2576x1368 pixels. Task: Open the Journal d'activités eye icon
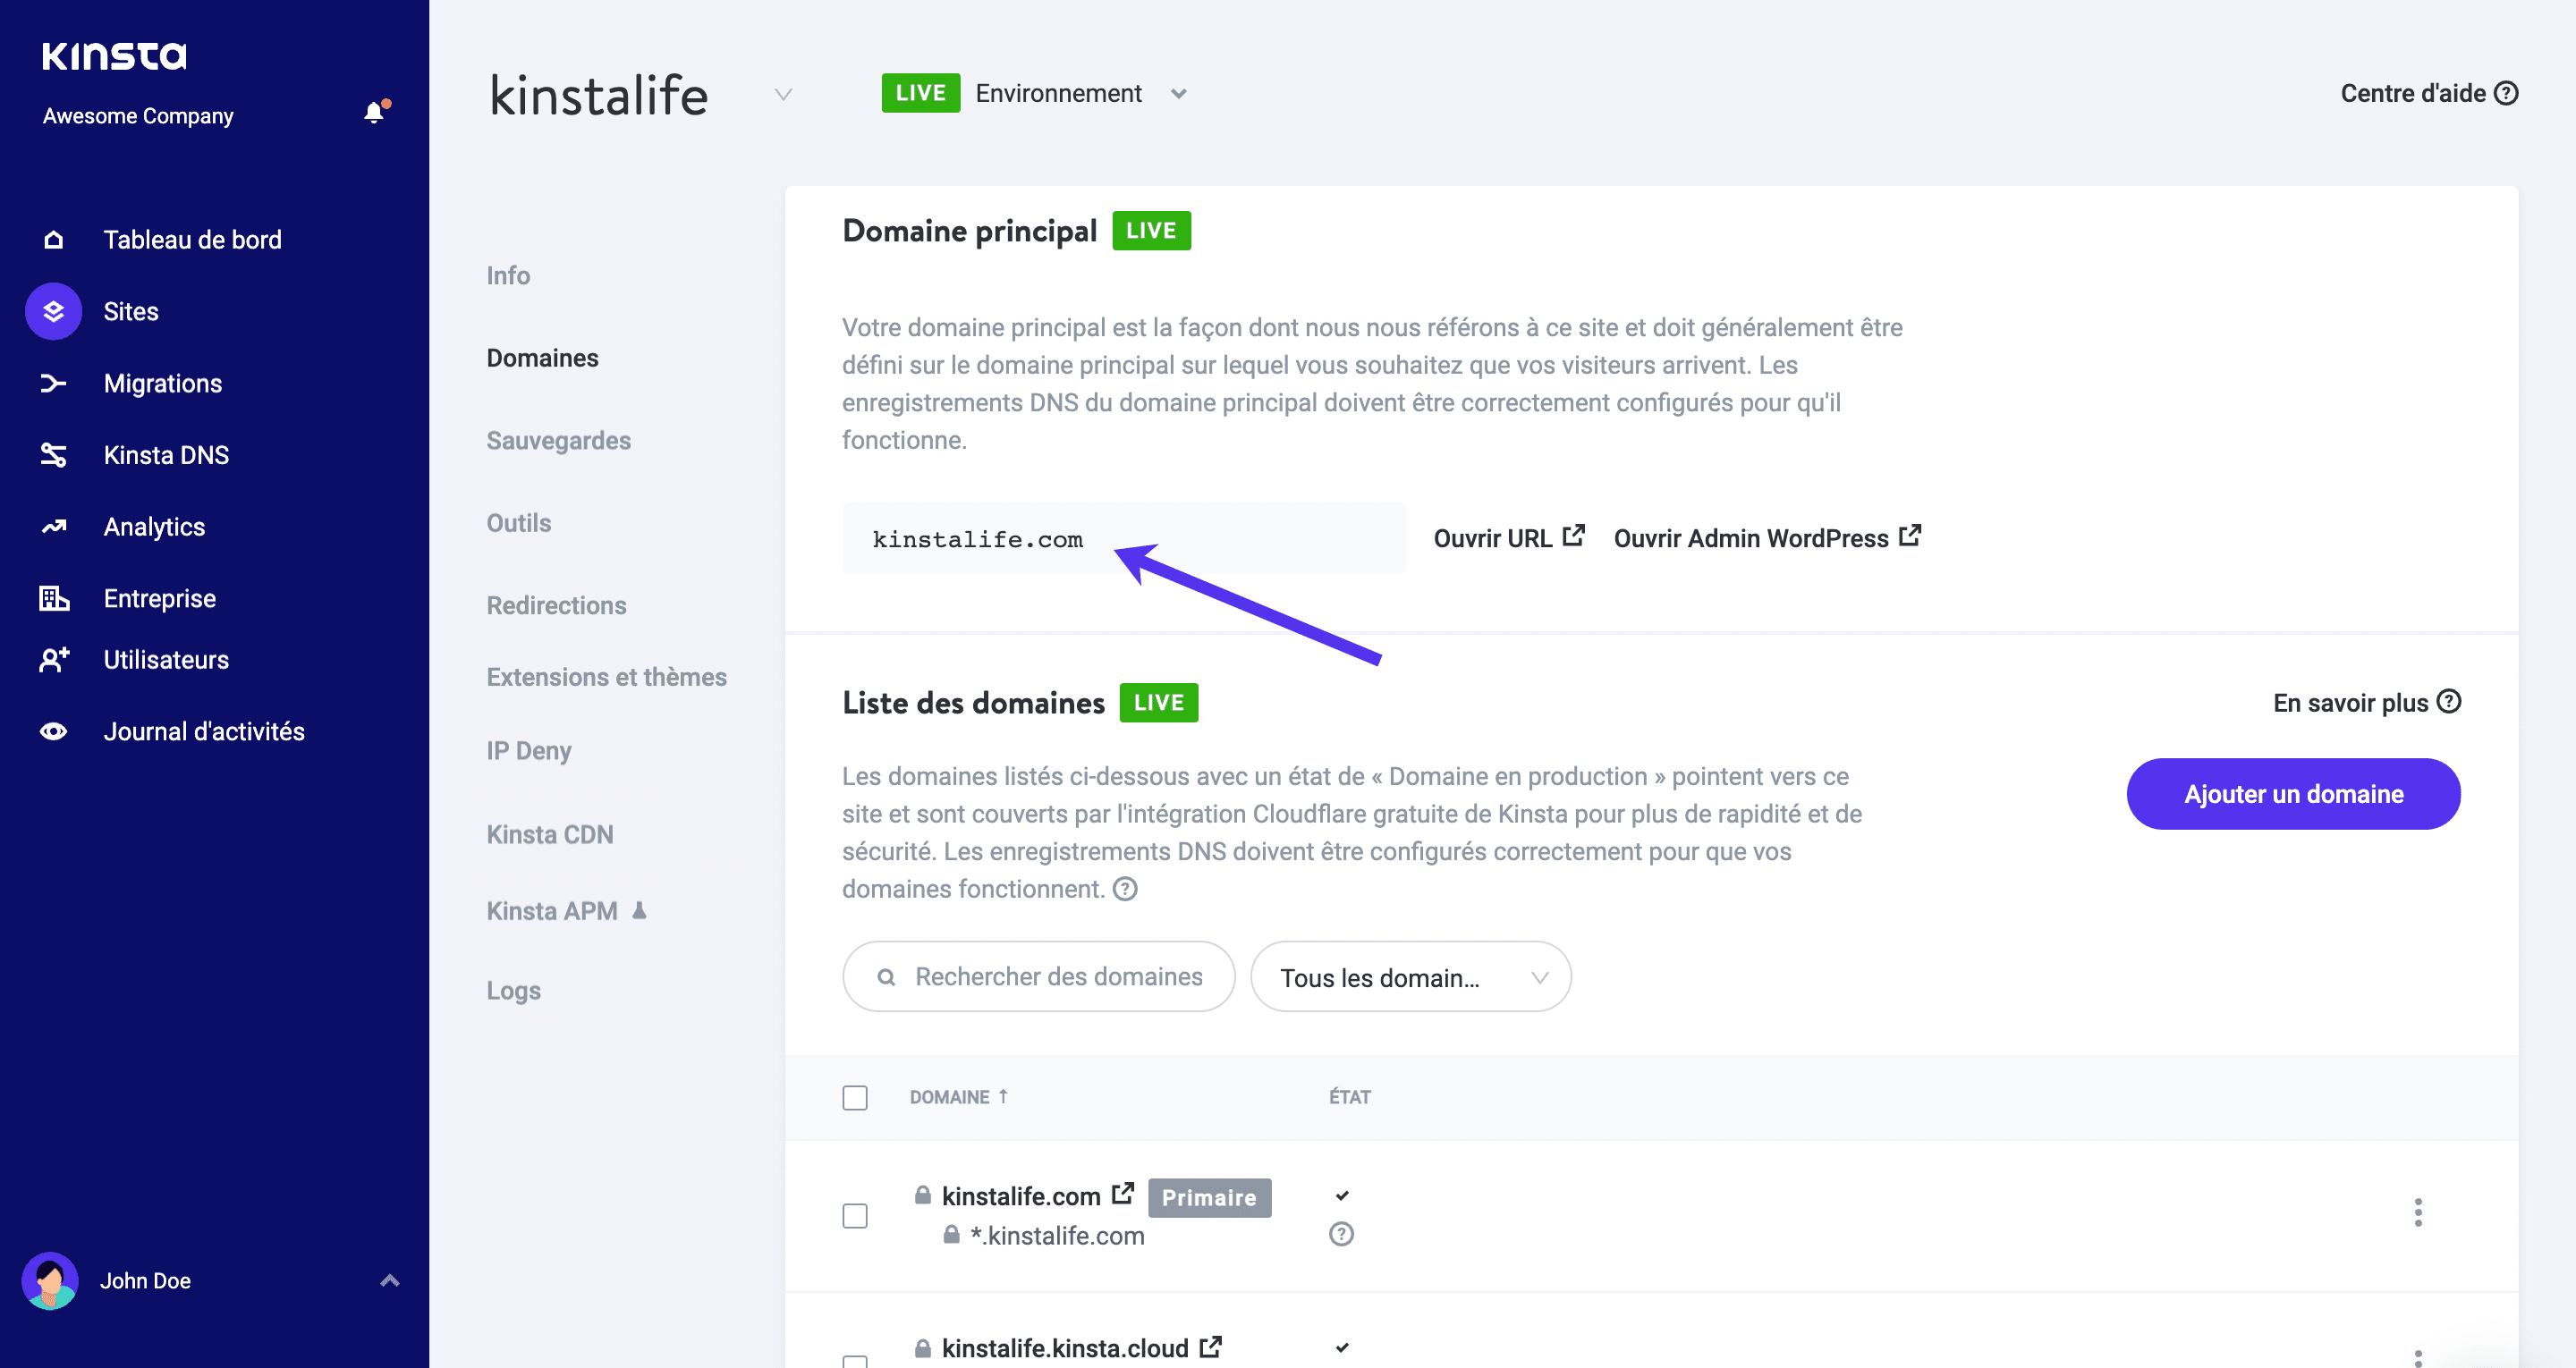tap(54, 732)
